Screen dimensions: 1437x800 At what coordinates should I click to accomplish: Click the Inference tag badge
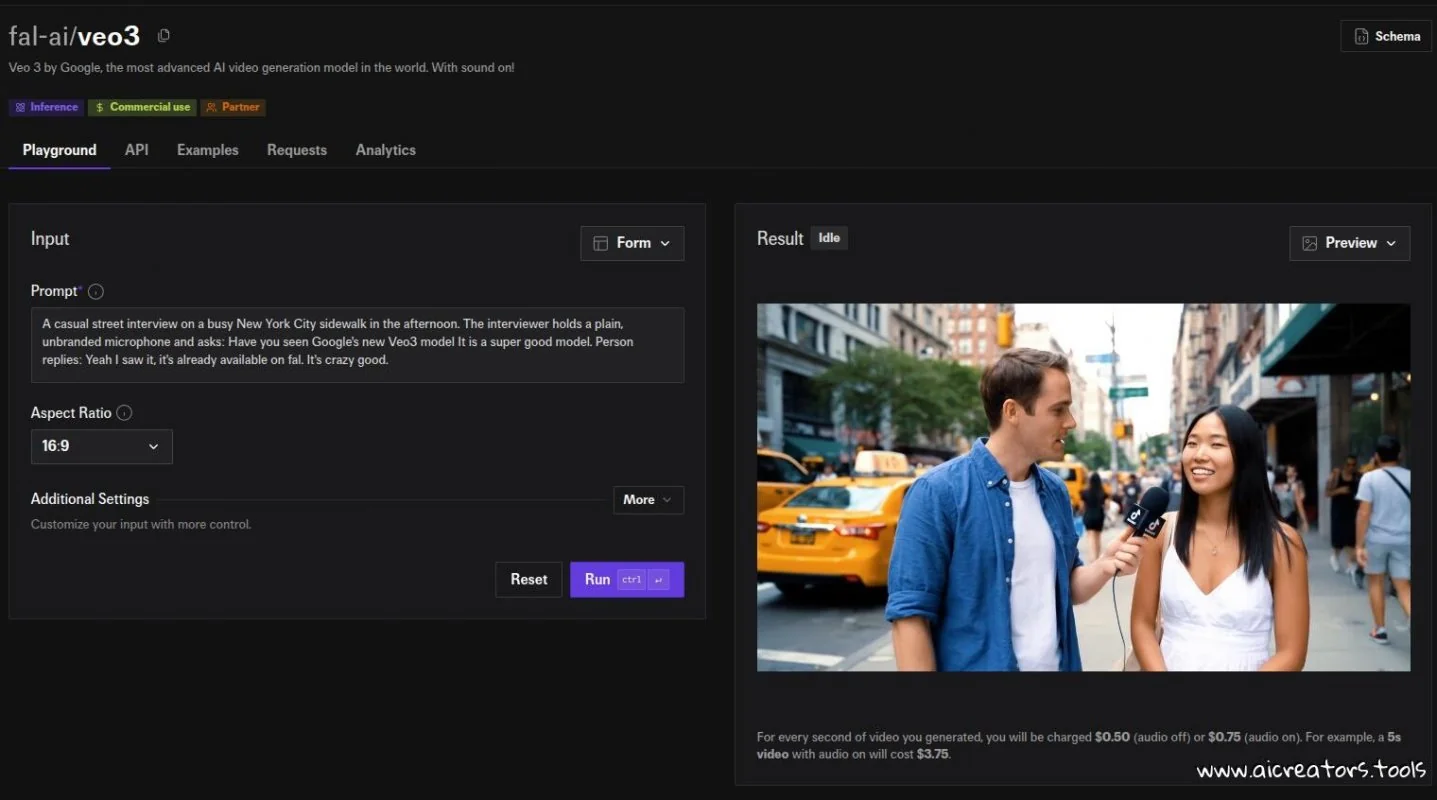[46, 107]
